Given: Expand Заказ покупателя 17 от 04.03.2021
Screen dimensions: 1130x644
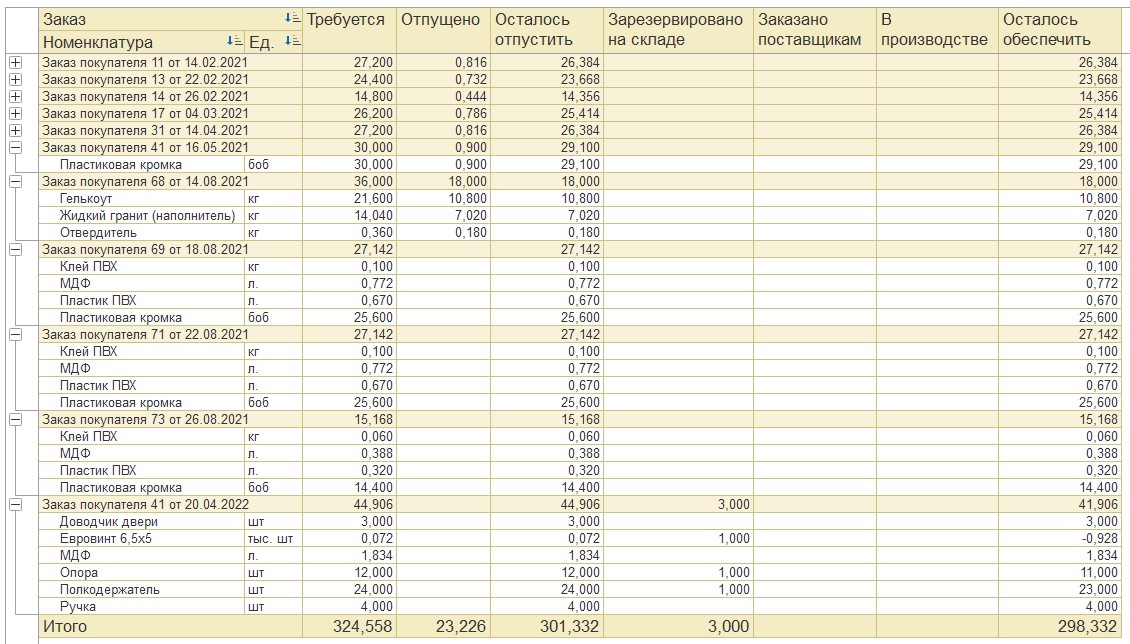Looking at the screenshot, I should tap(15, 113).
